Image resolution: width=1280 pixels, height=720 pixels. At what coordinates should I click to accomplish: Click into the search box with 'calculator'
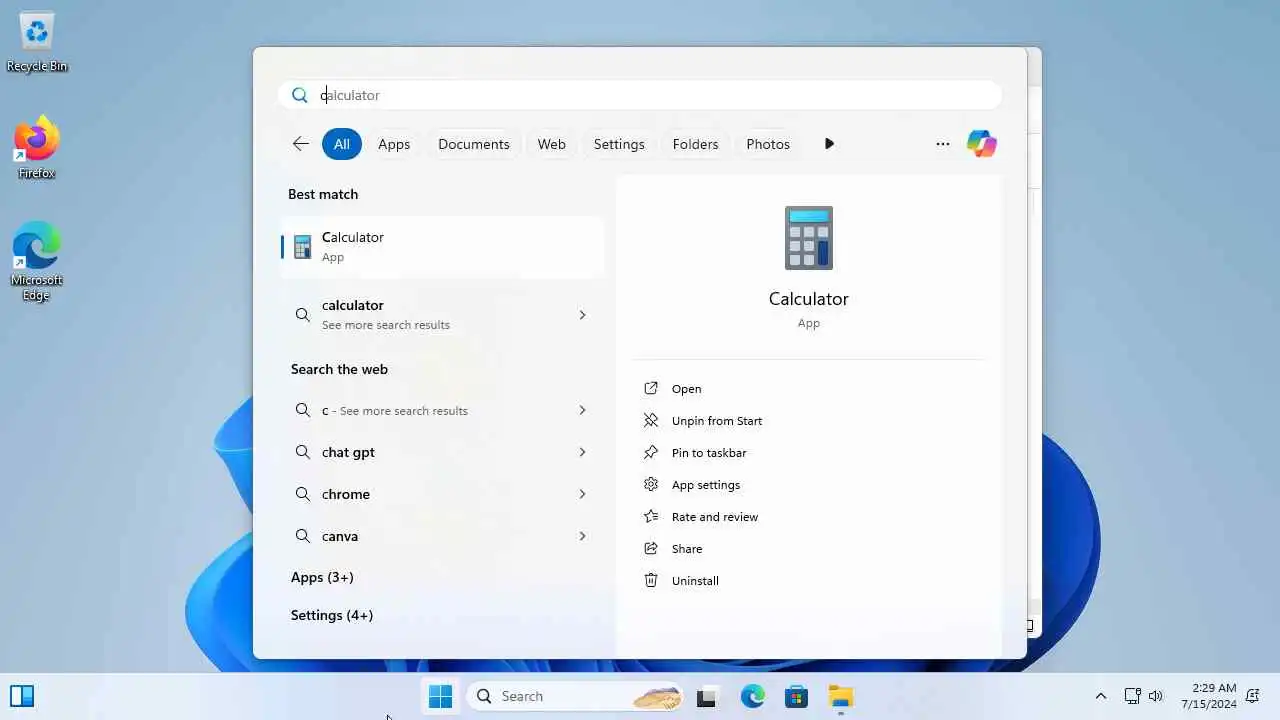(x=640, y=95)
